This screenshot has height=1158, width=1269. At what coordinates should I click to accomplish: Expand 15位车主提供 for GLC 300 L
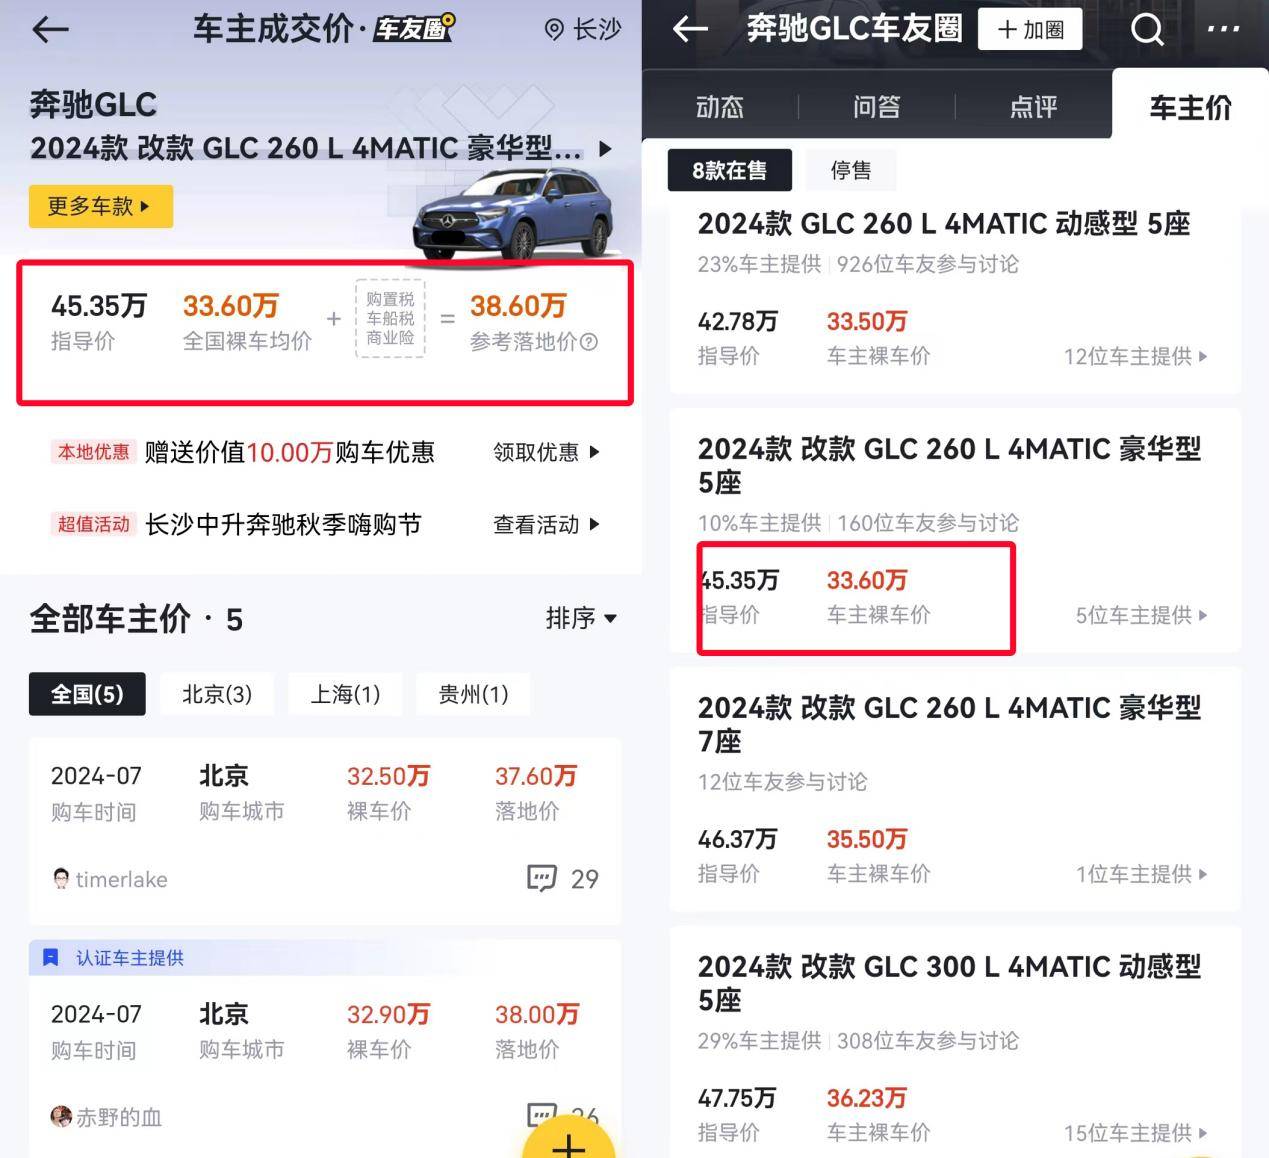1135,1133
